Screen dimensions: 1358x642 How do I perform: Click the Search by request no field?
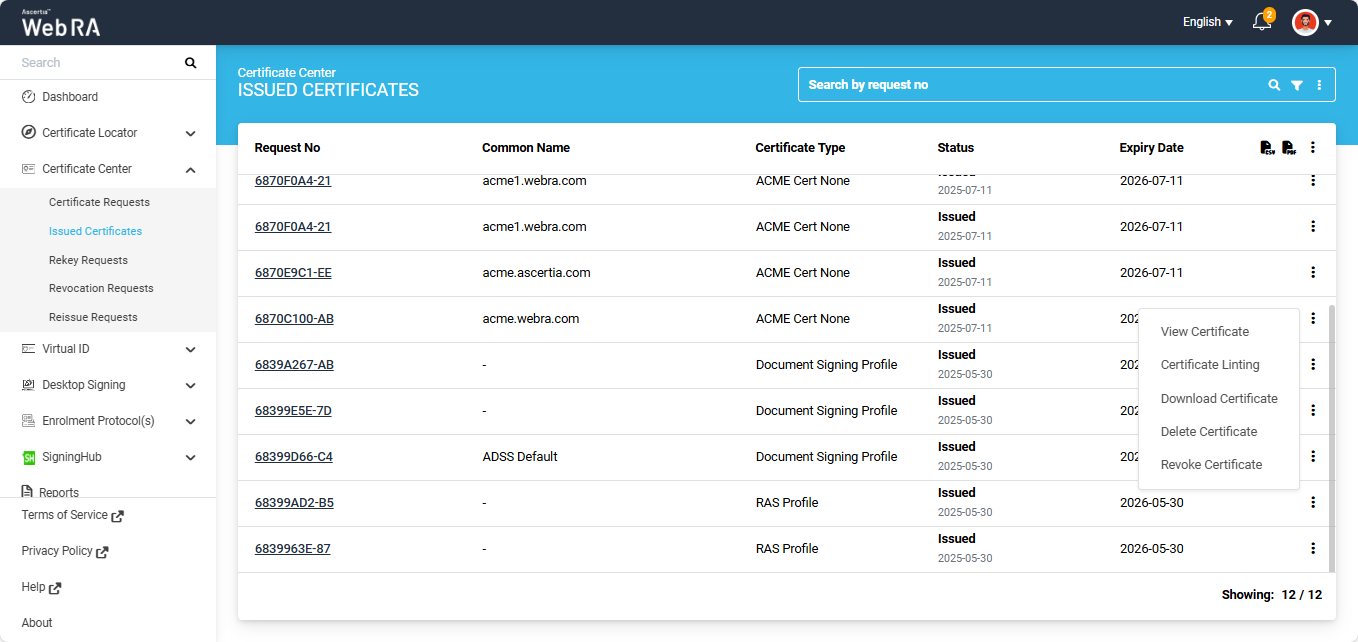coord(1030,85)
